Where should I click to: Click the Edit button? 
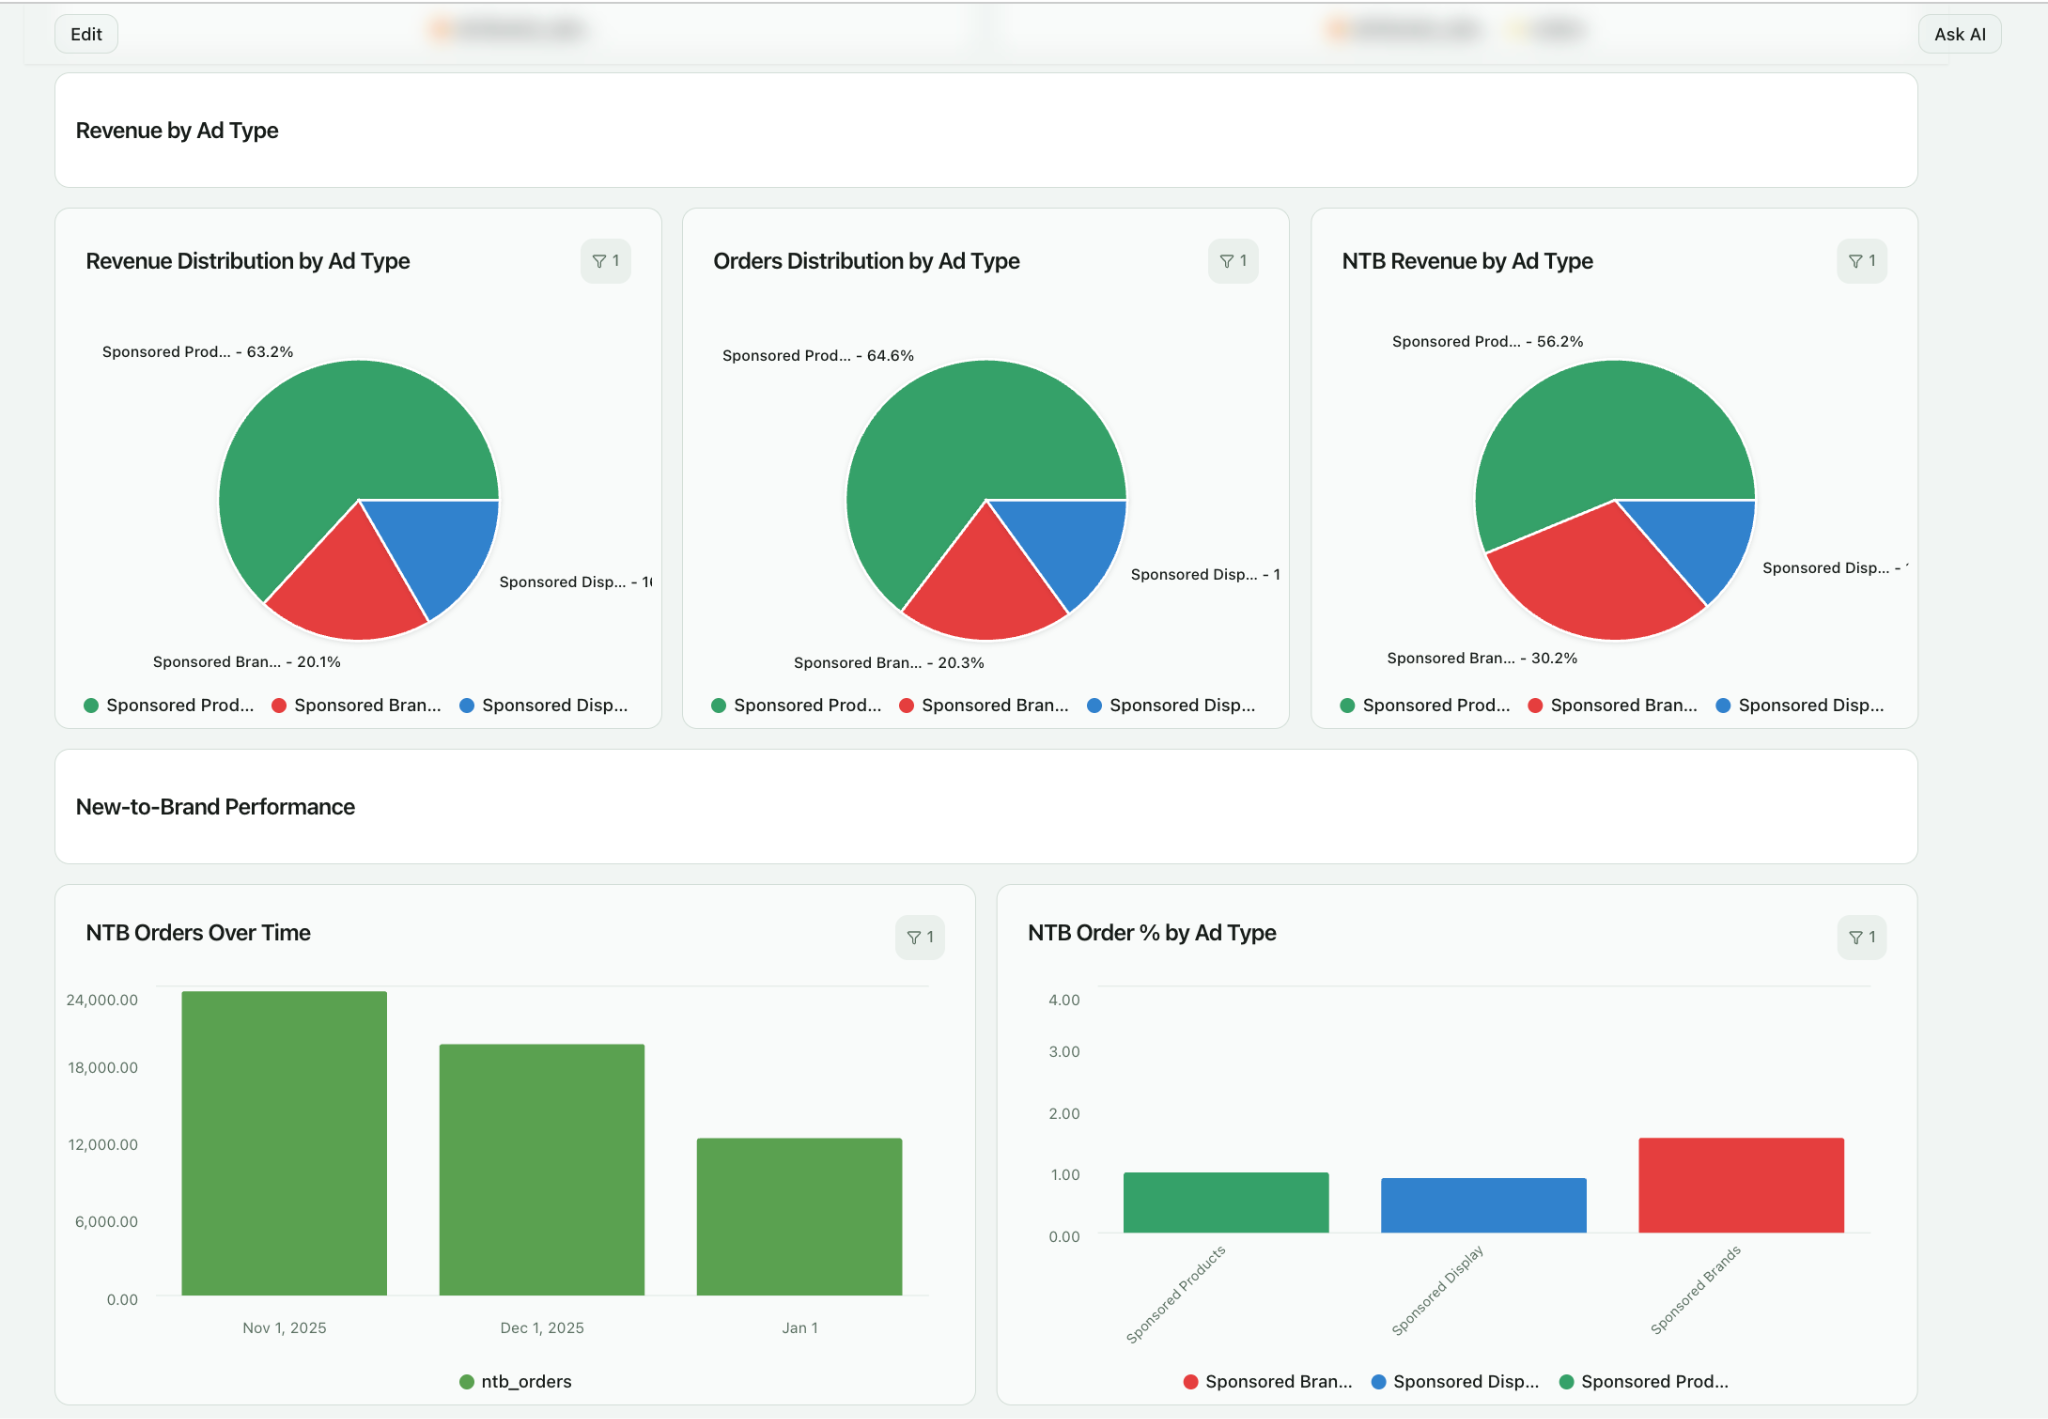[x=86, y=33]
